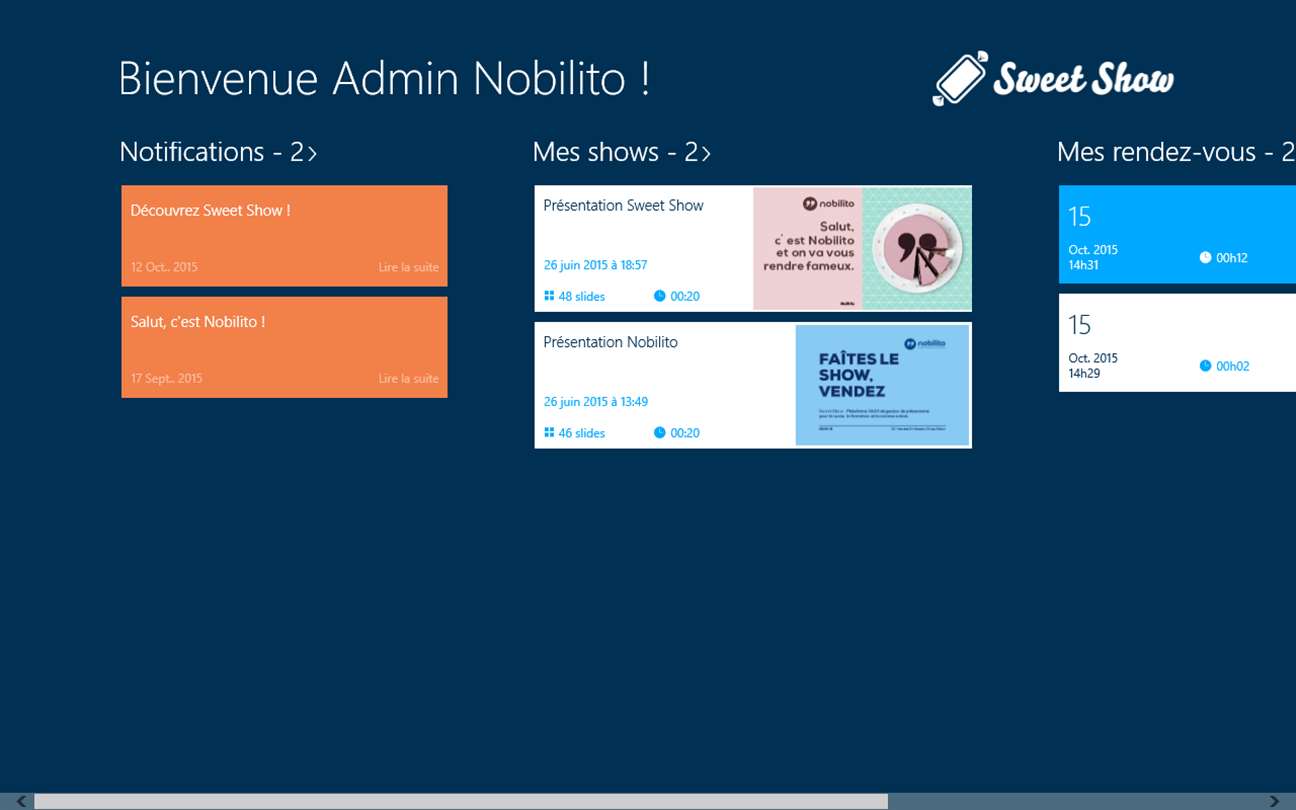Click clock icon in Présentation Sweet Show card
This screenshot has width=1296, height=810.
(659, 296)
